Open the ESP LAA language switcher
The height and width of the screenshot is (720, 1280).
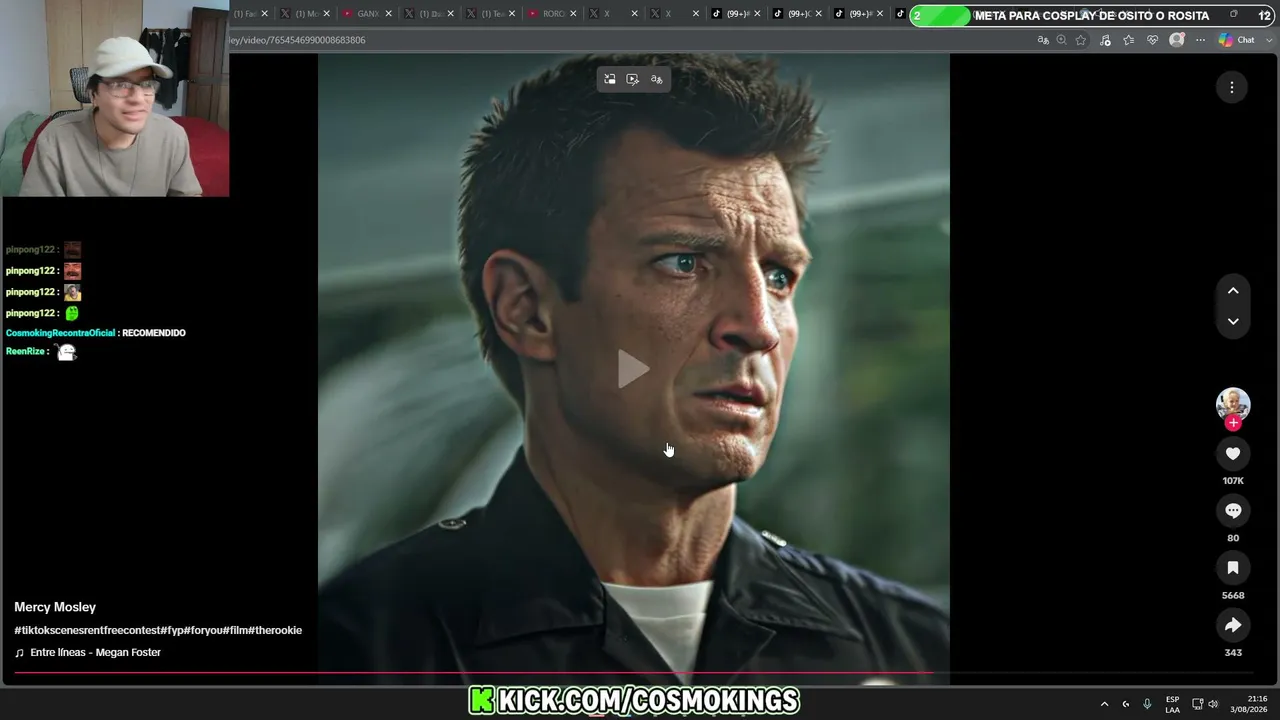1172,704
